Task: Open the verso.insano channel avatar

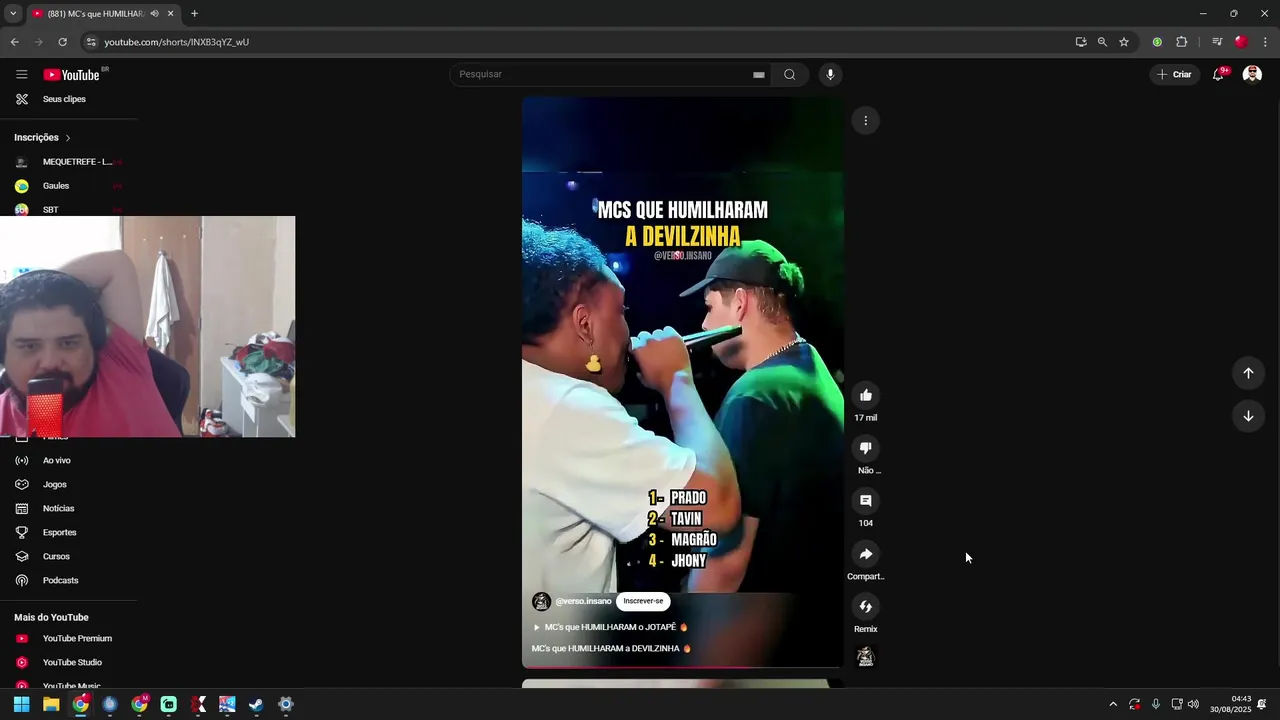Action: pos(541,601)
